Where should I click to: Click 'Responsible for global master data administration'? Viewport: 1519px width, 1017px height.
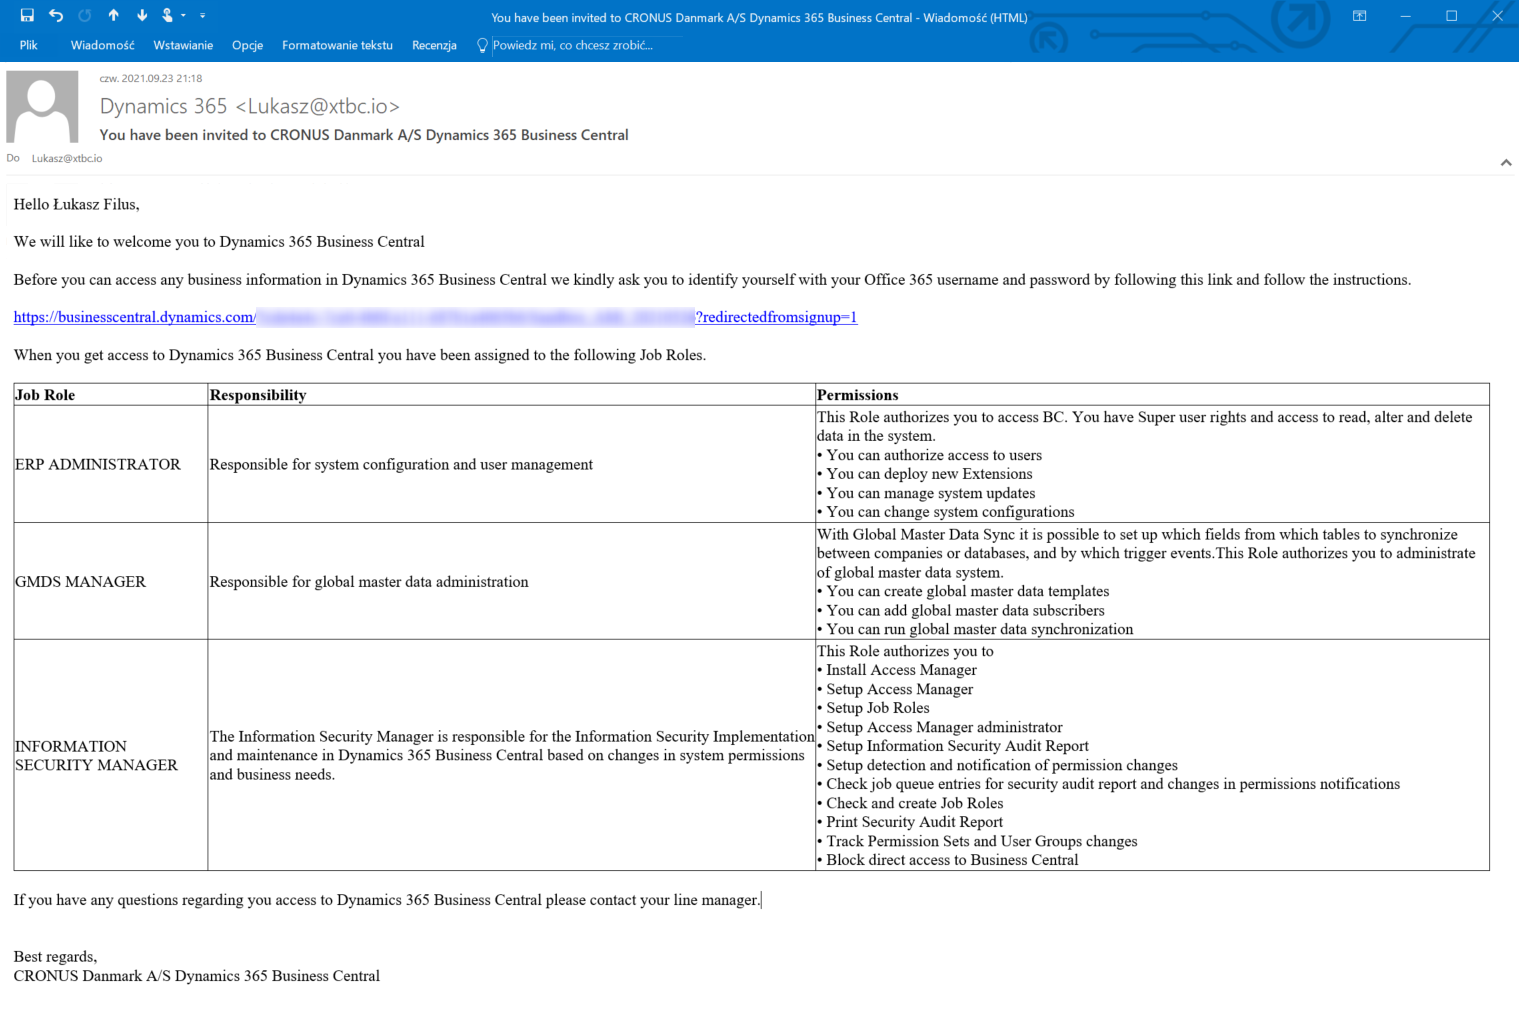369,581
